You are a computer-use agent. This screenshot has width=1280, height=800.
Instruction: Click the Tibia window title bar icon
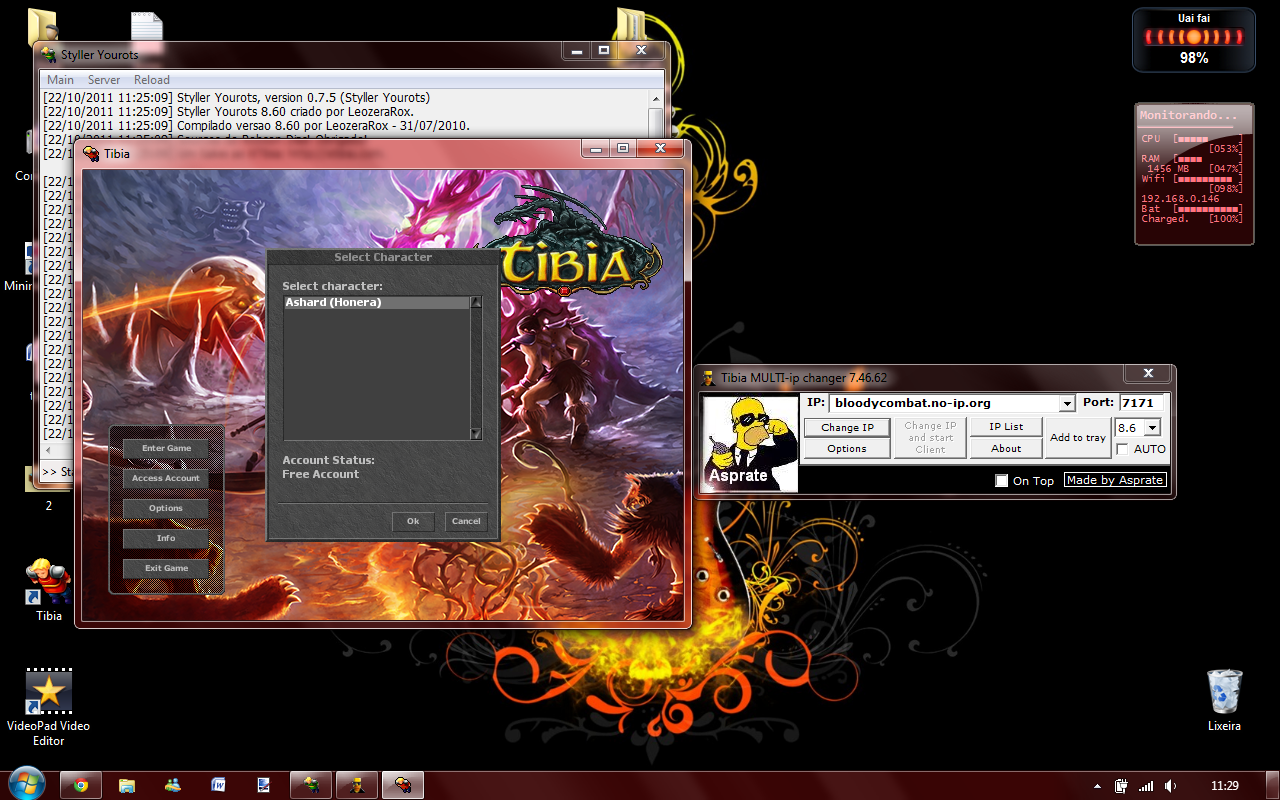[x=92, y=153]
